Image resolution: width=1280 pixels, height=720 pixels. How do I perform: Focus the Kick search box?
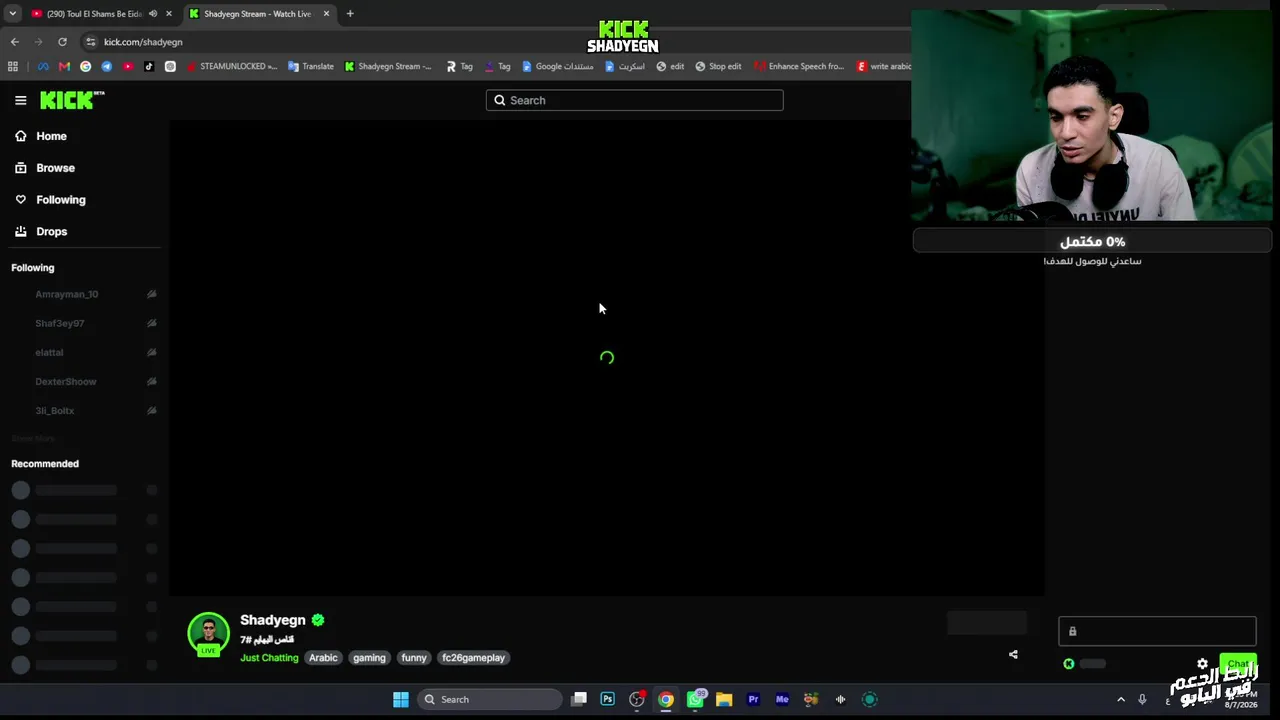tap(635, 100)
